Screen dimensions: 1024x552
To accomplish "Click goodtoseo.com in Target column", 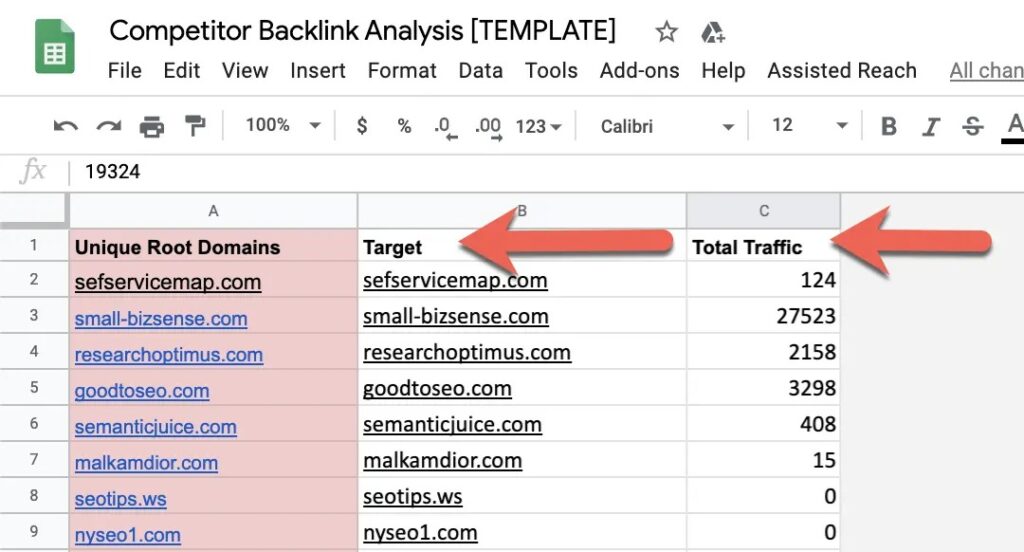I will pos(437,388).
